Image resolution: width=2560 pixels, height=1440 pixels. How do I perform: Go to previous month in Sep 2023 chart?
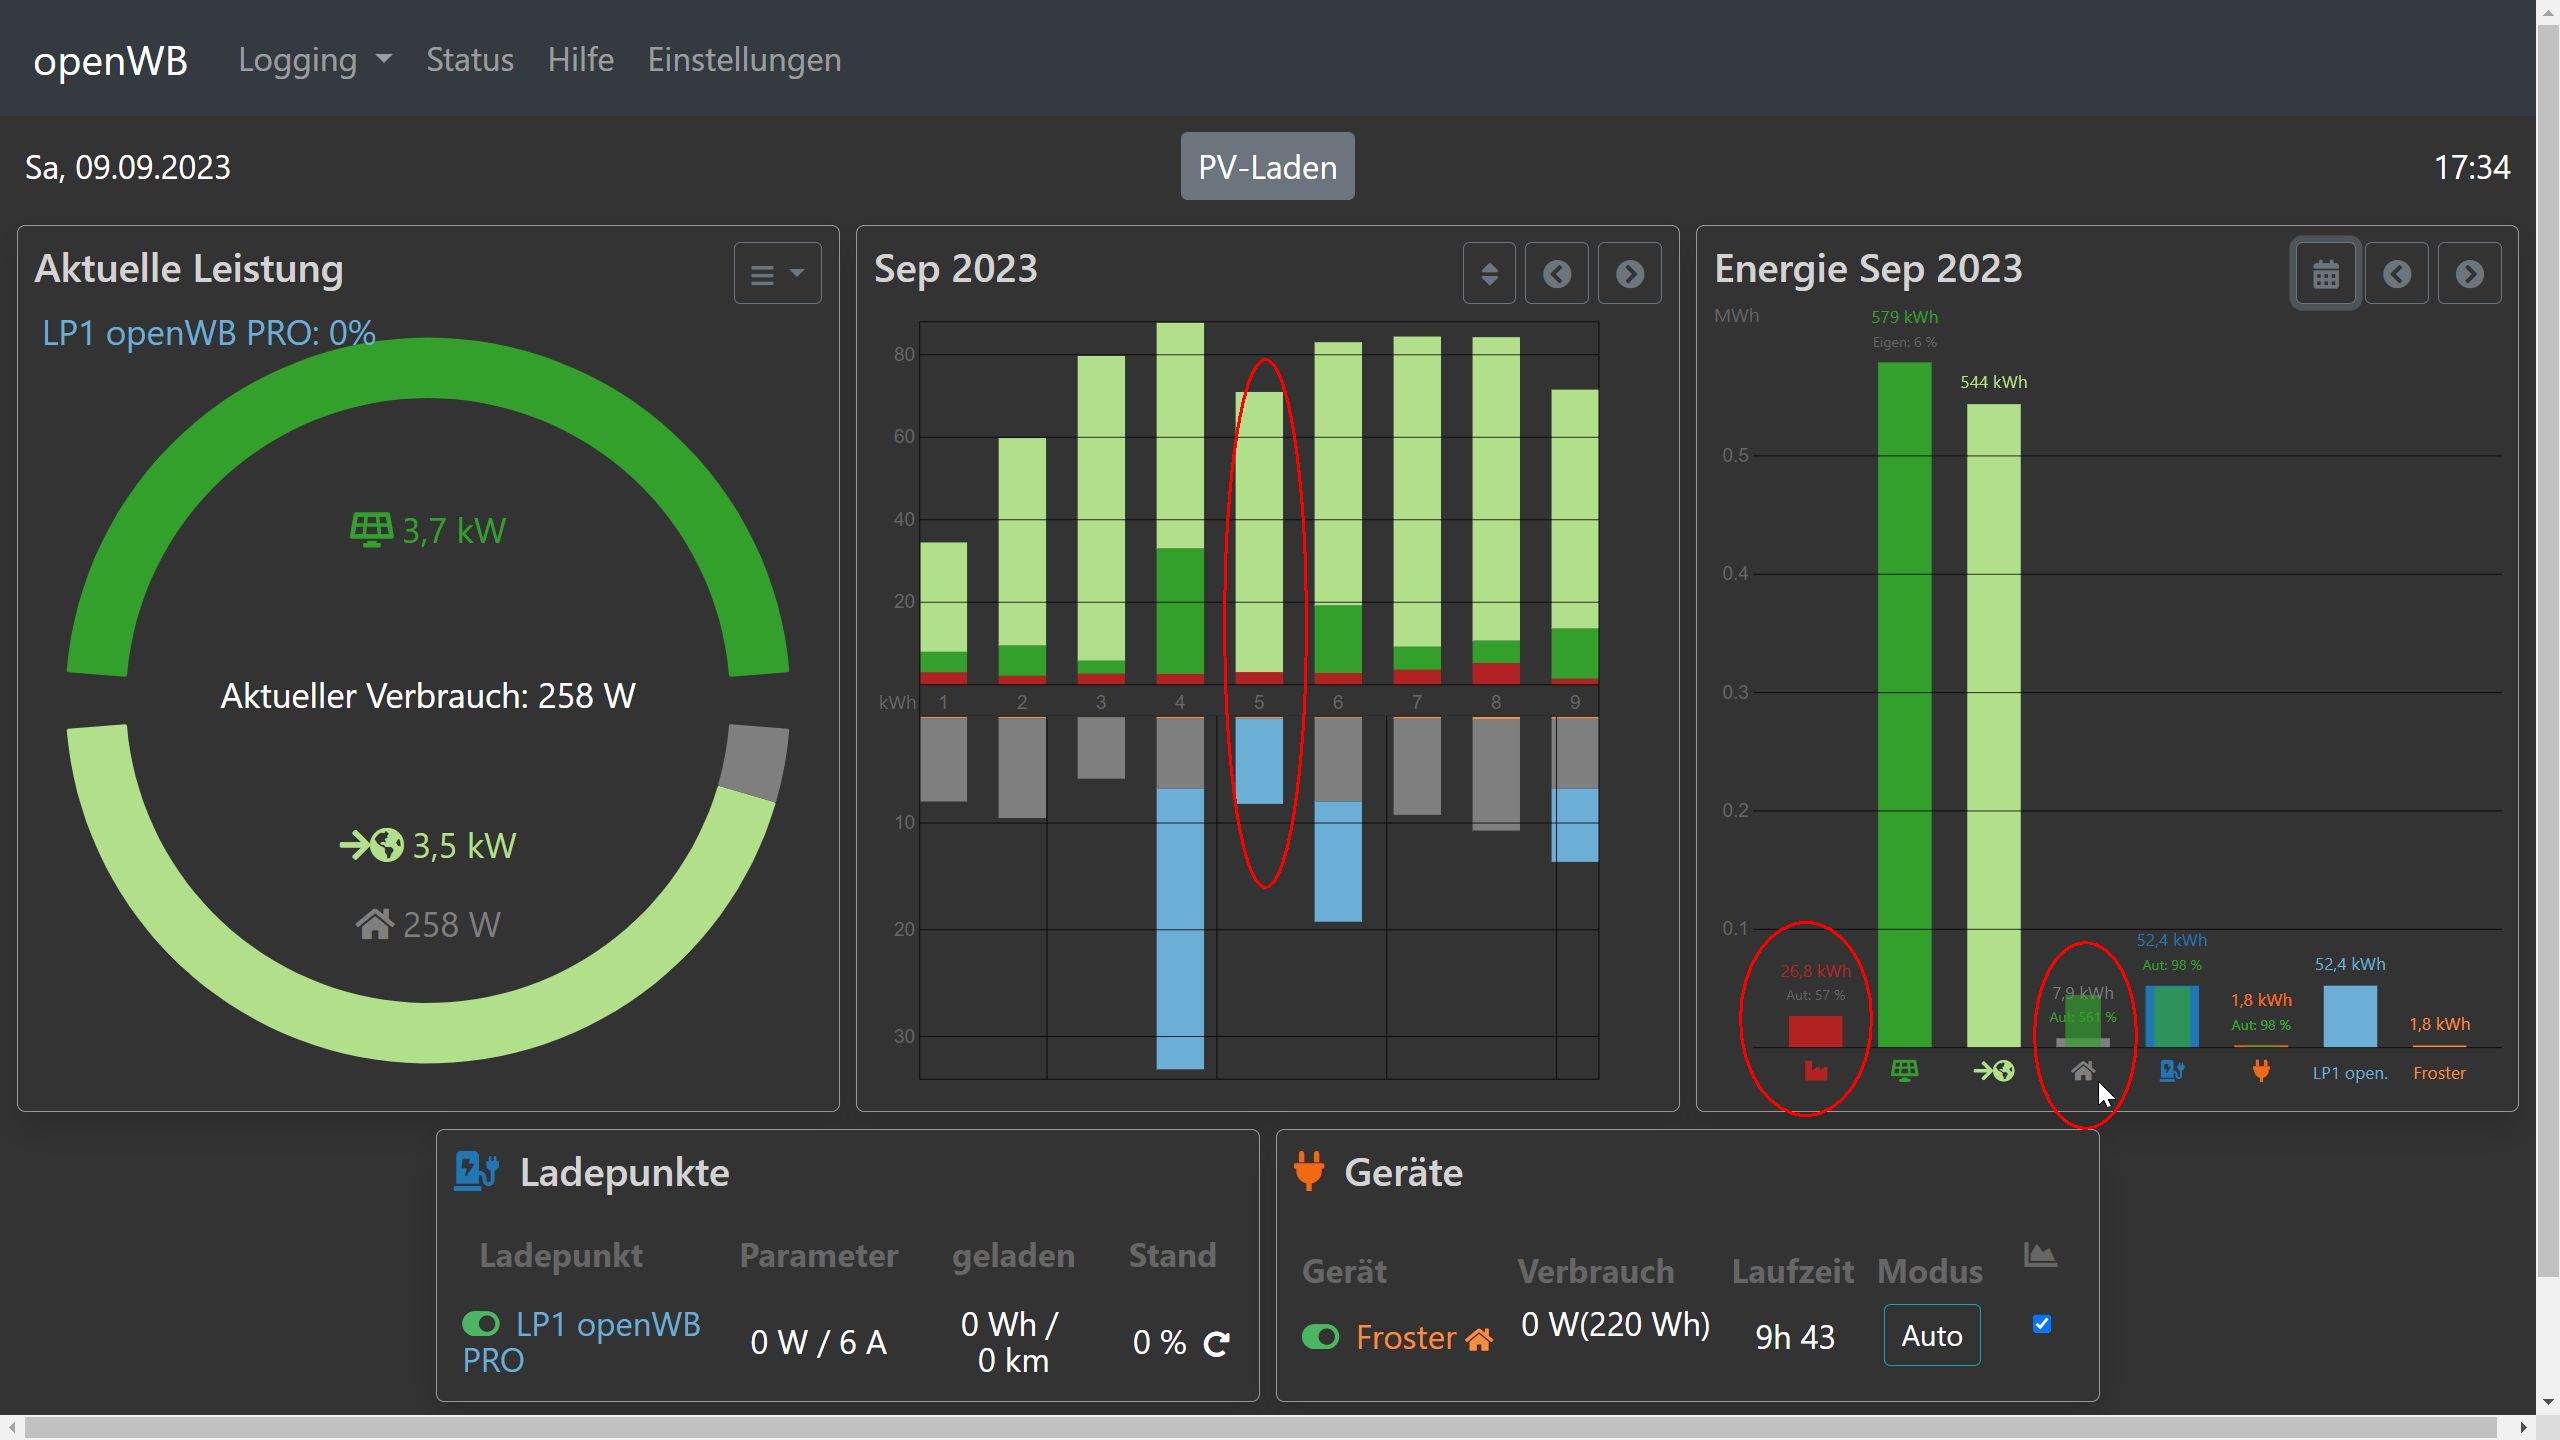(x=1556, y=273)
